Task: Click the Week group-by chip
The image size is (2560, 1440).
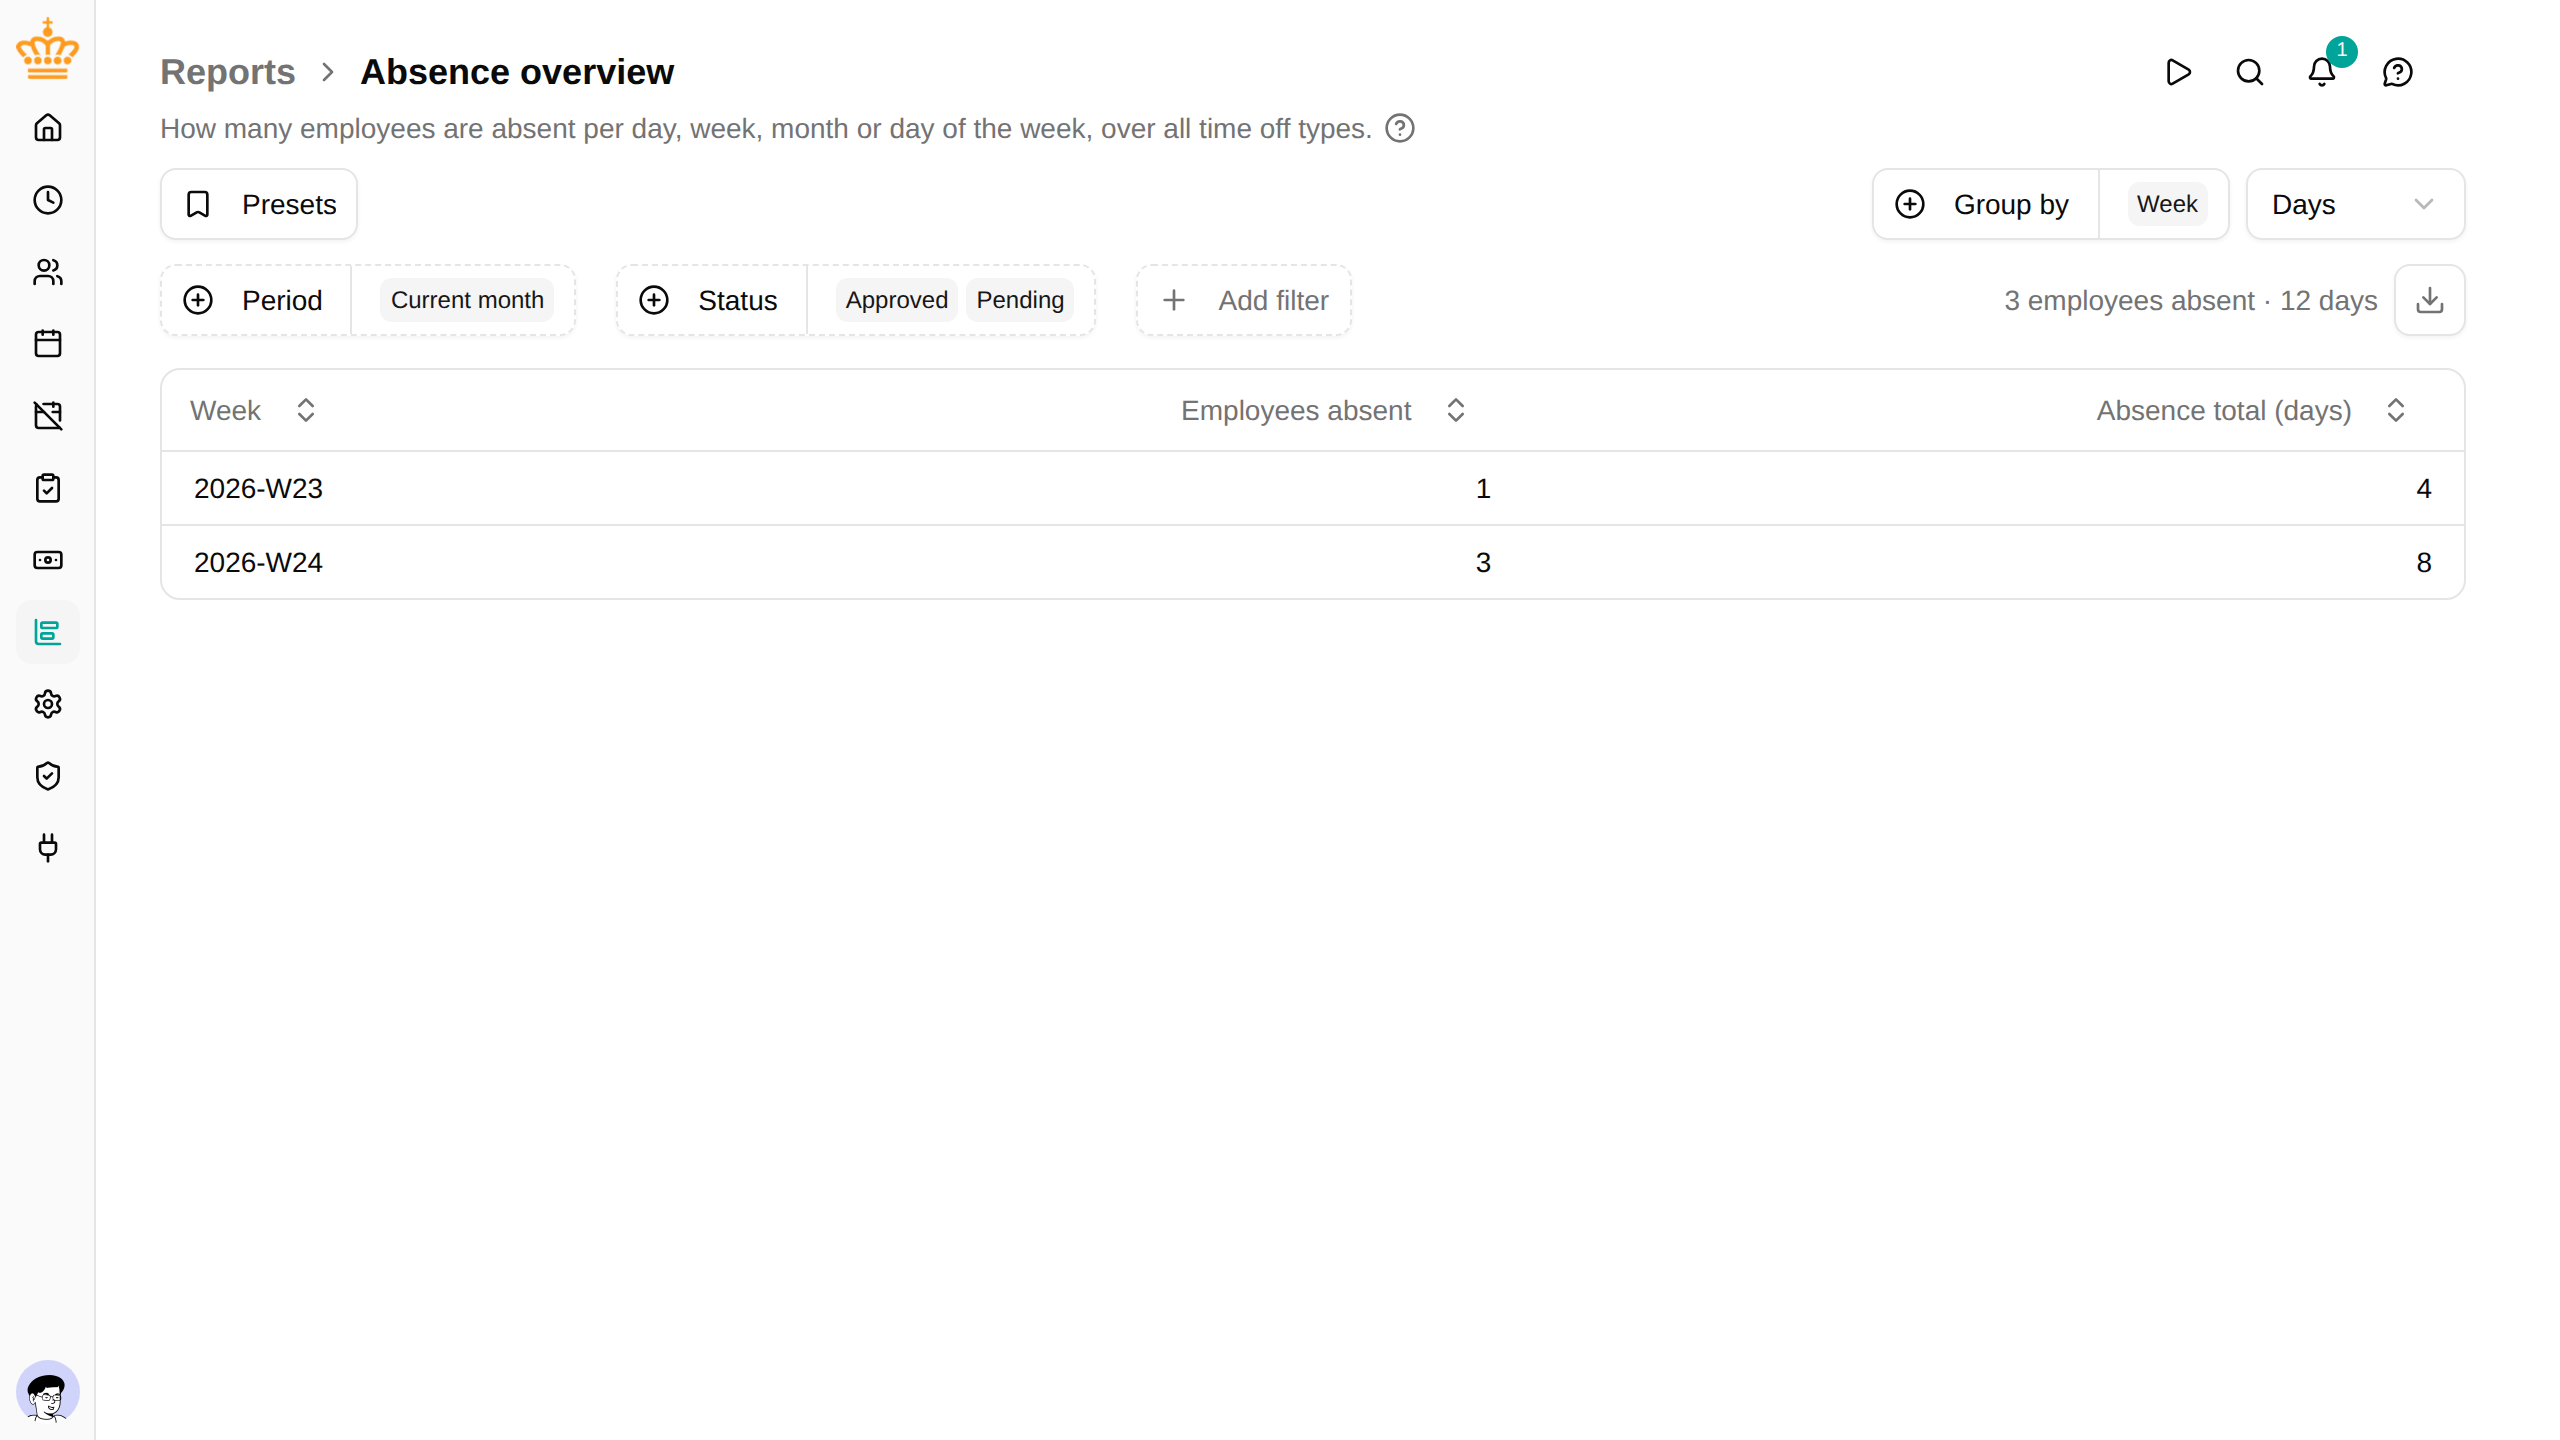Action: tap(2167, 204)
